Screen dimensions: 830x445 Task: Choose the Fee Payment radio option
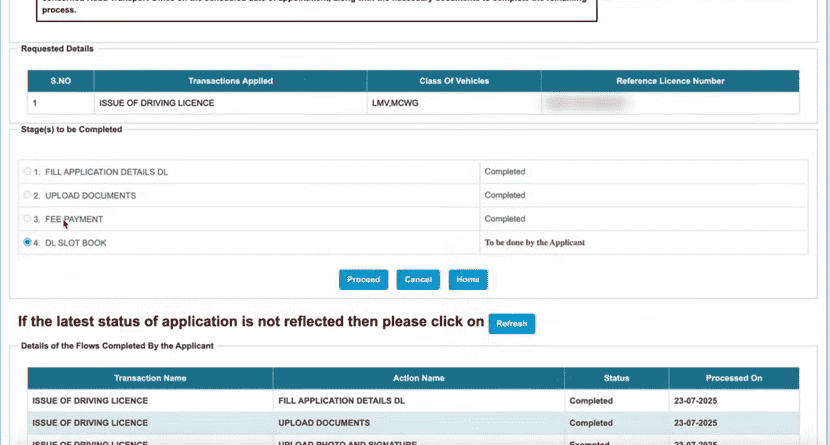(27, 219)
